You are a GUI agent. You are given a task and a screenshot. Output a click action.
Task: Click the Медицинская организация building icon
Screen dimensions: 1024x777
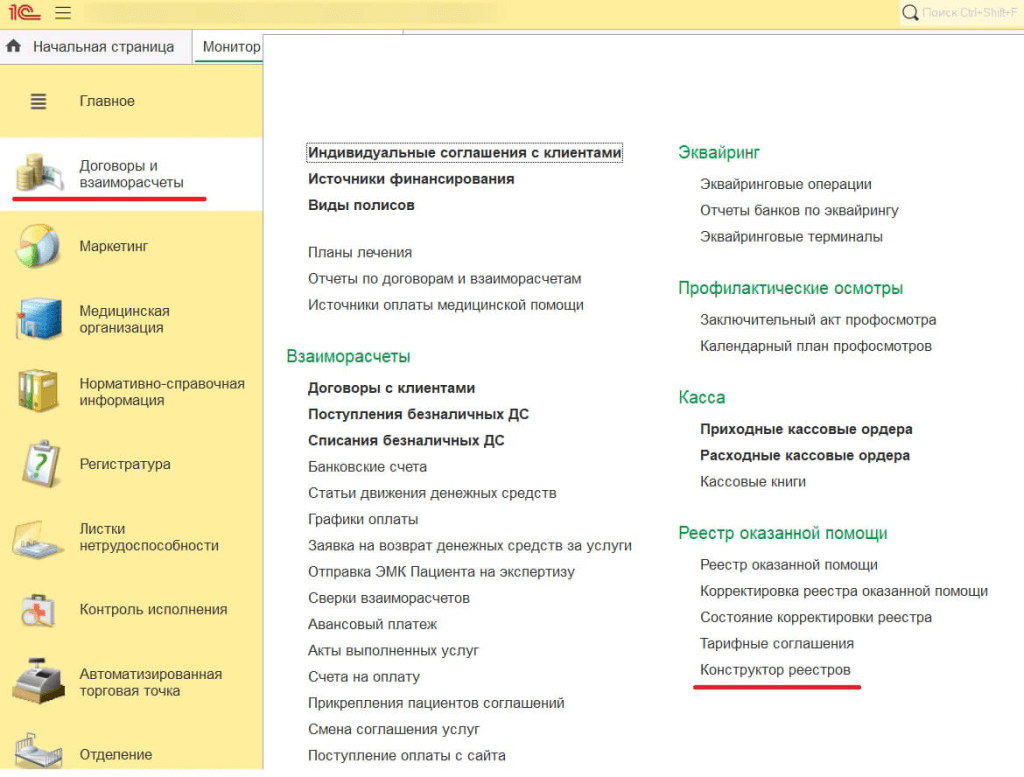click(x=38, y=319)
